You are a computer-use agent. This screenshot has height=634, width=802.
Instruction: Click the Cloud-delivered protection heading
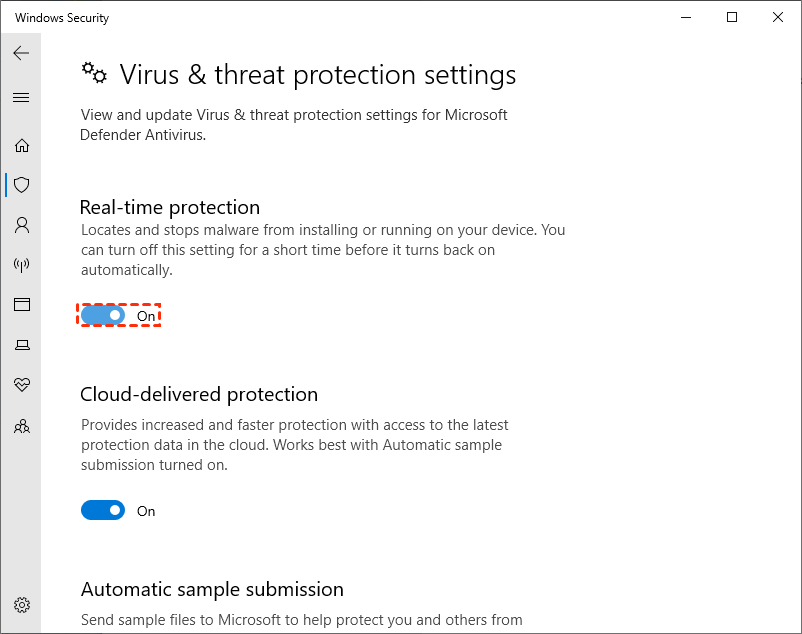coord(199,394)
